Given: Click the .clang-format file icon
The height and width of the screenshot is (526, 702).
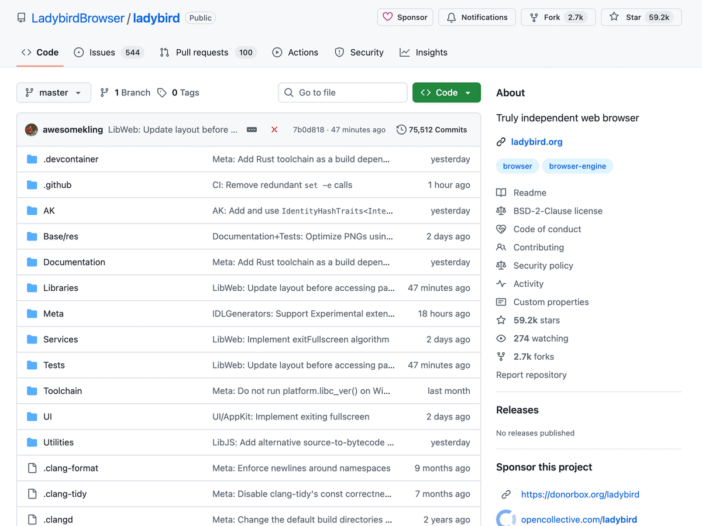Looking at the screenshot, I should click(32, 468).
